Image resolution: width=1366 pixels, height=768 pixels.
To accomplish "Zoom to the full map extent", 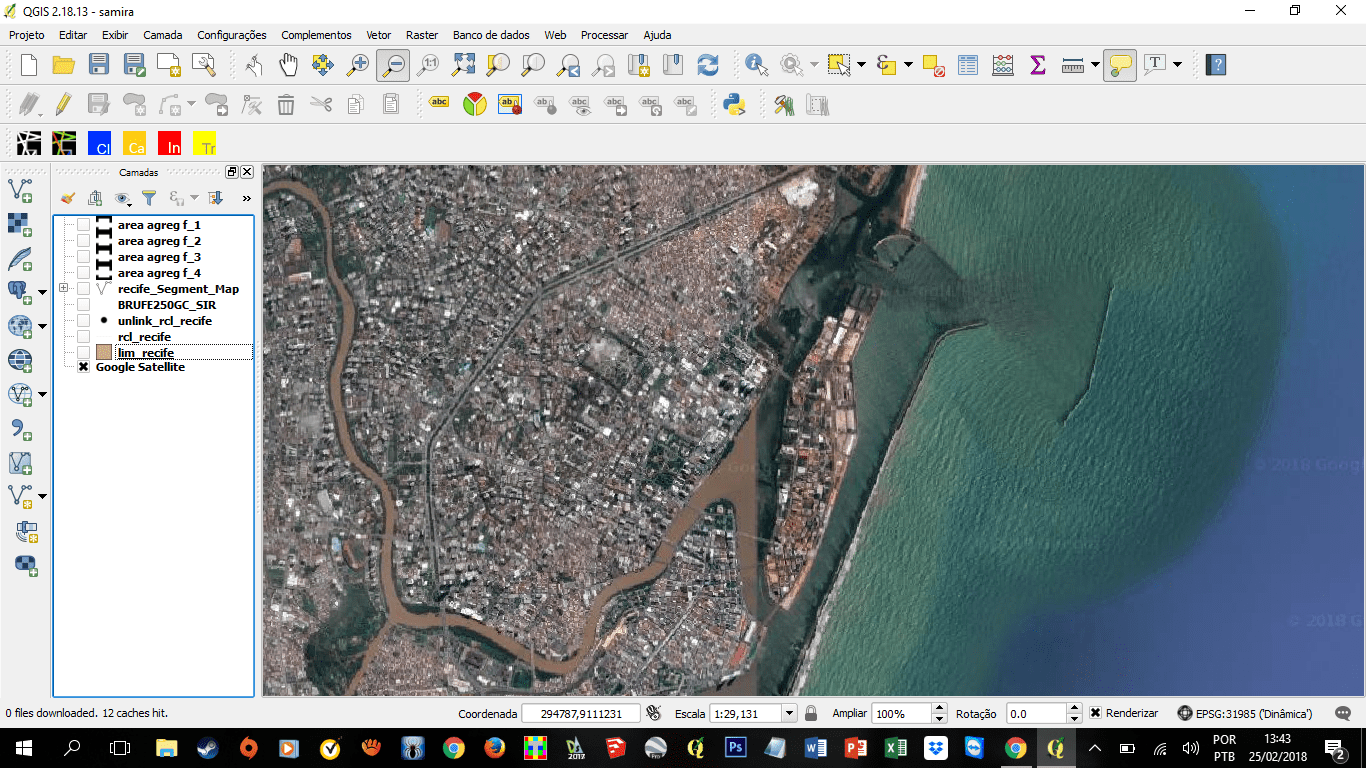I will pos(465,65).
